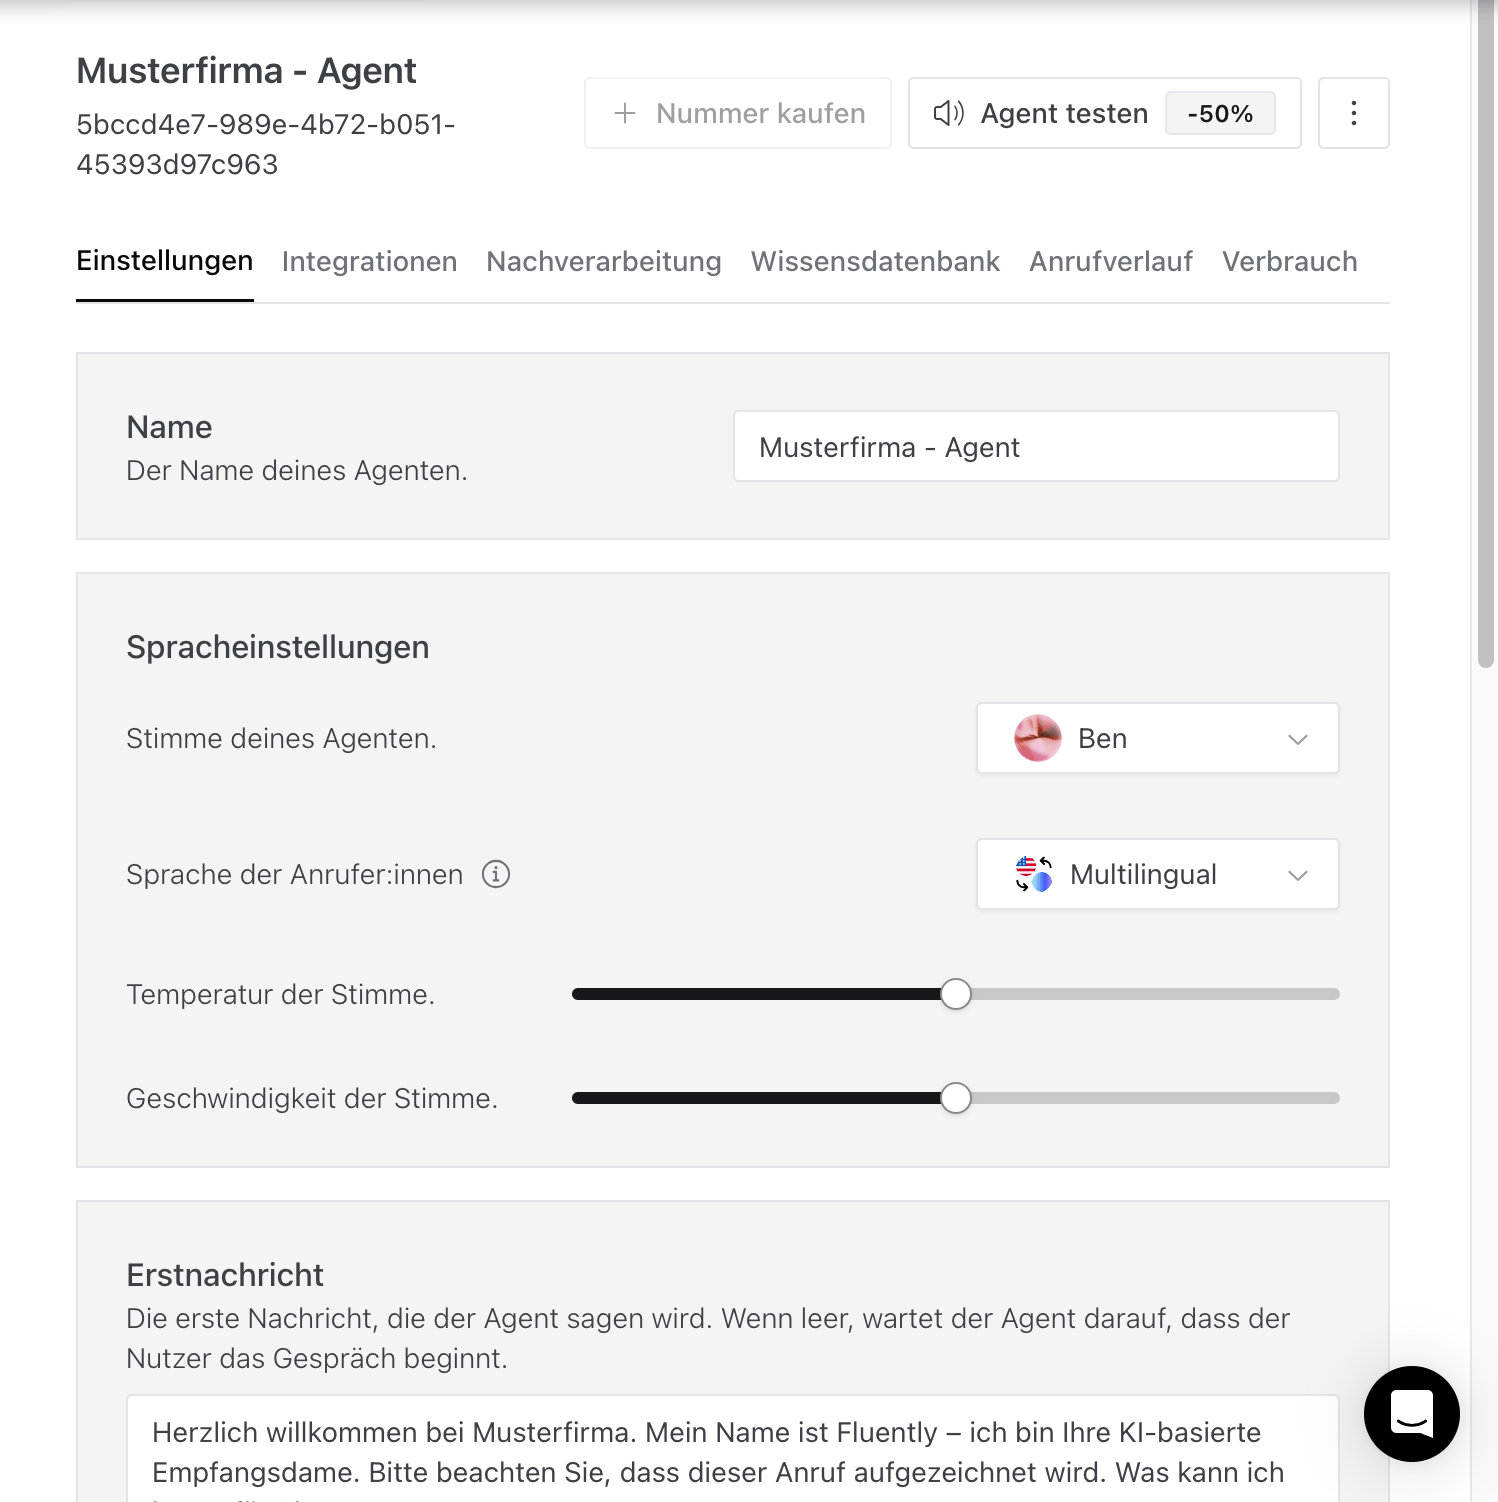Click the 'Sprache der Anrufer:innen' label
The height and width of the screenshot is (1502, 1498).
click(295, 874)
